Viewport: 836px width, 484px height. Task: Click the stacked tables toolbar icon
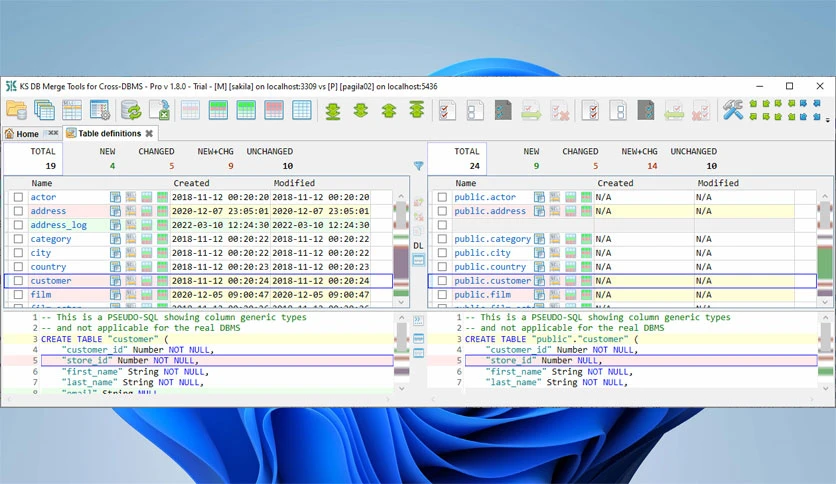pyautogui.click(x=44, y=110)
